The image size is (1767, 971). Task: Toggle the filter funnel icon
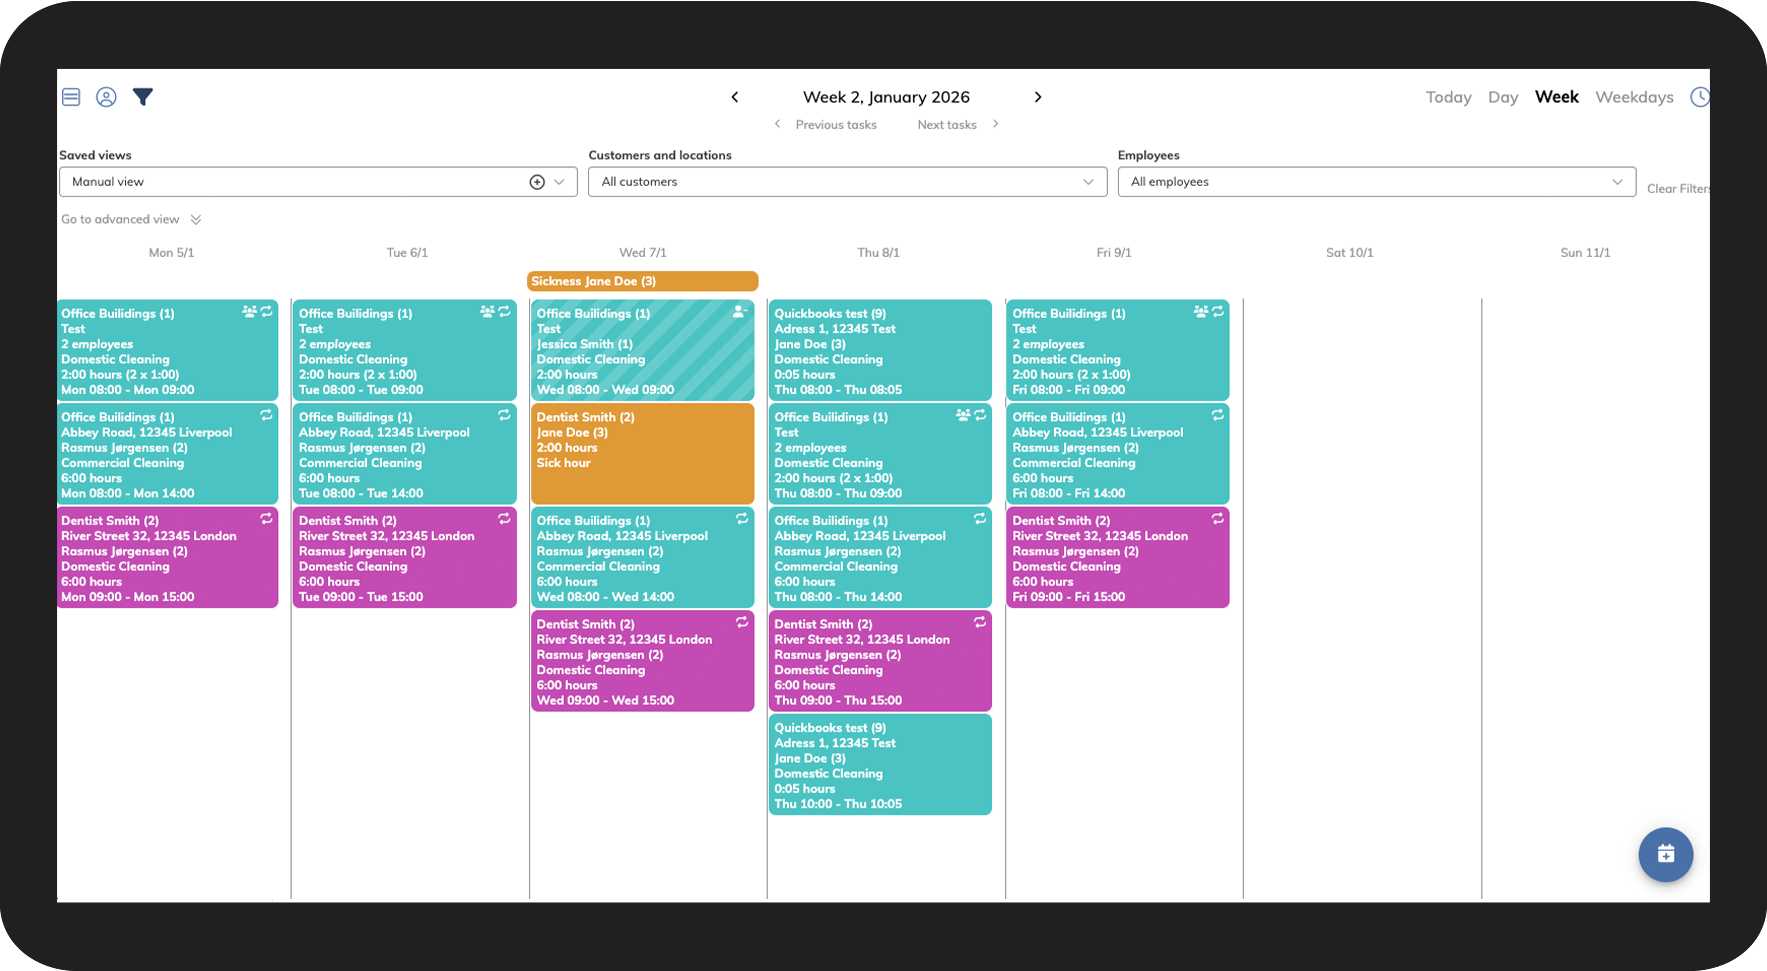click(143, 97)
